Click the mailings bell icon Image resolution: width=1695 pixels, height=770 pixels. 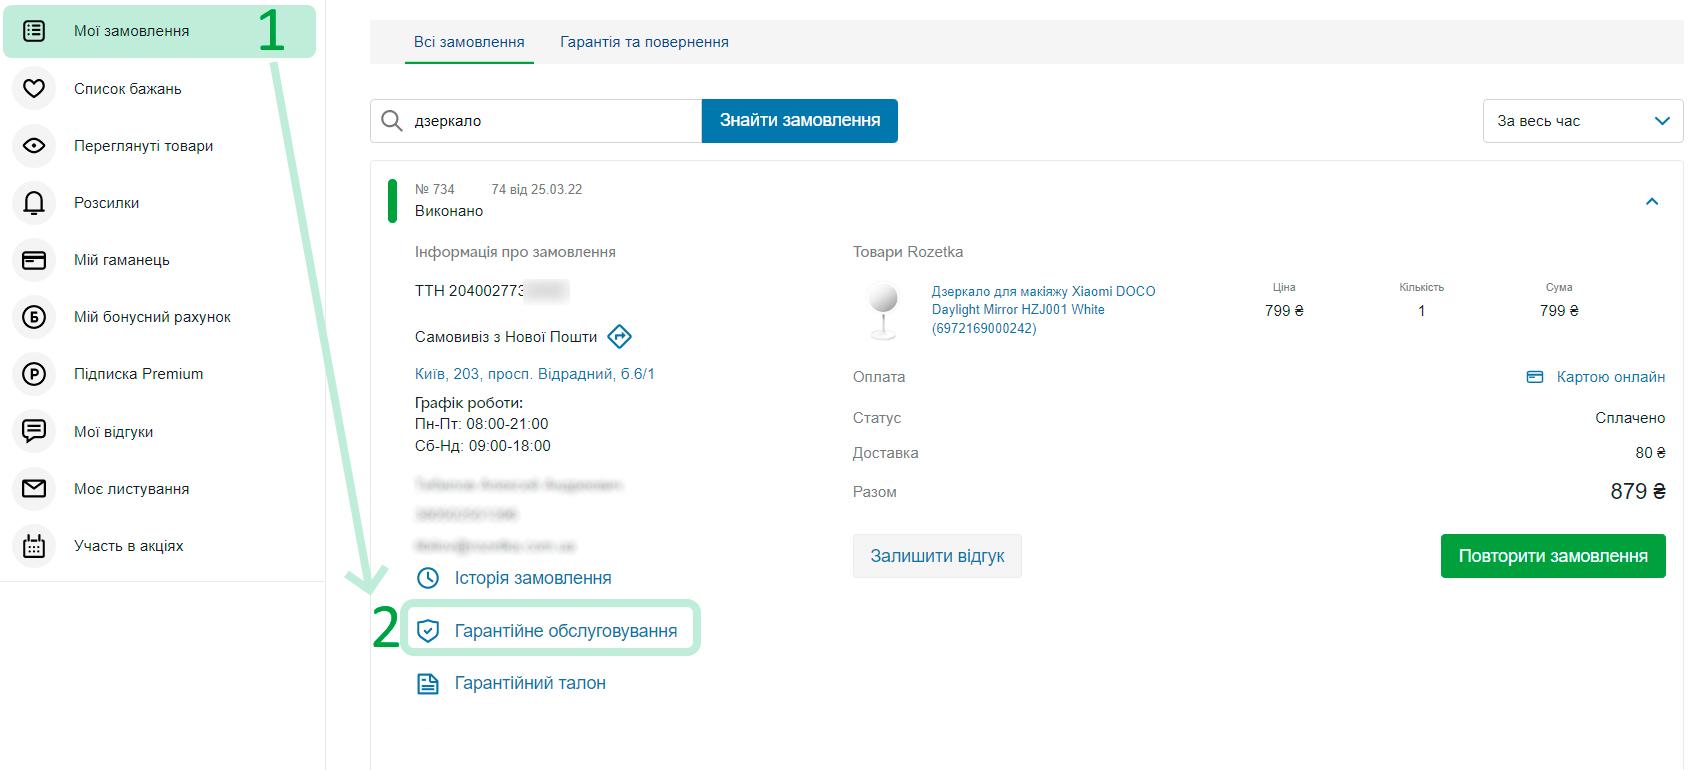click(34, 203)
